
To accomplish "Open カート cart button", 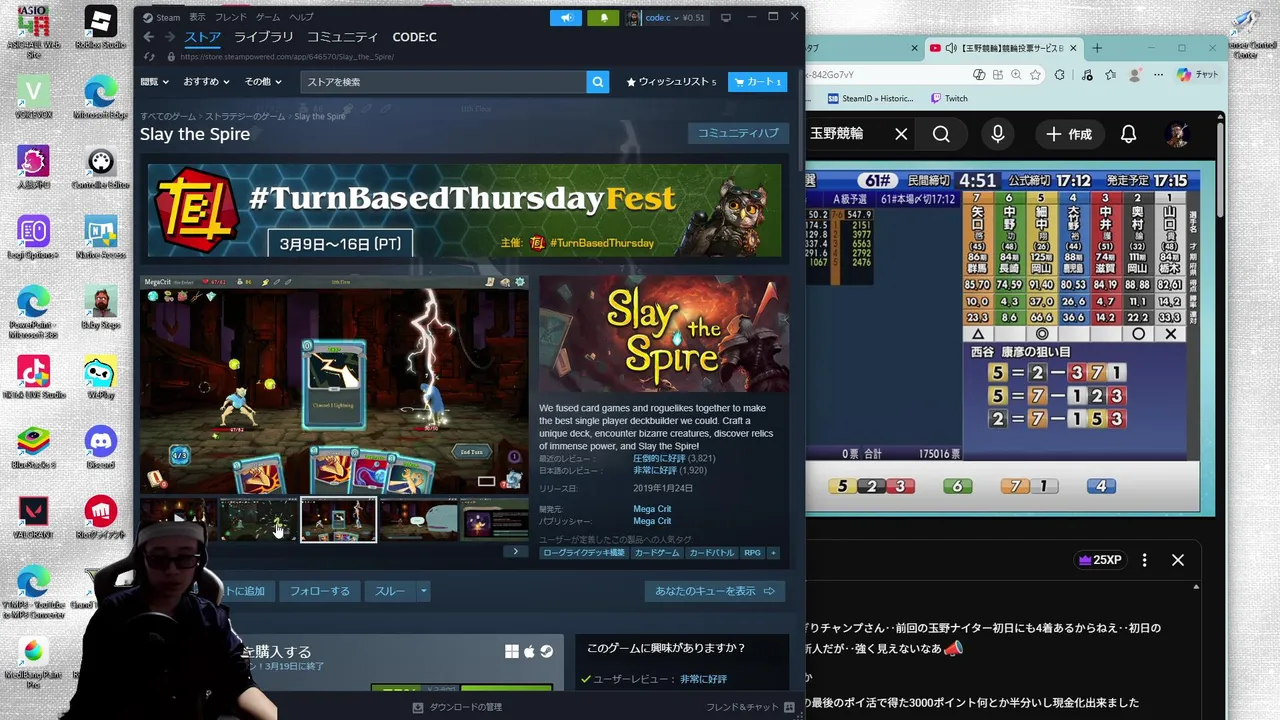I will point(757,82).
